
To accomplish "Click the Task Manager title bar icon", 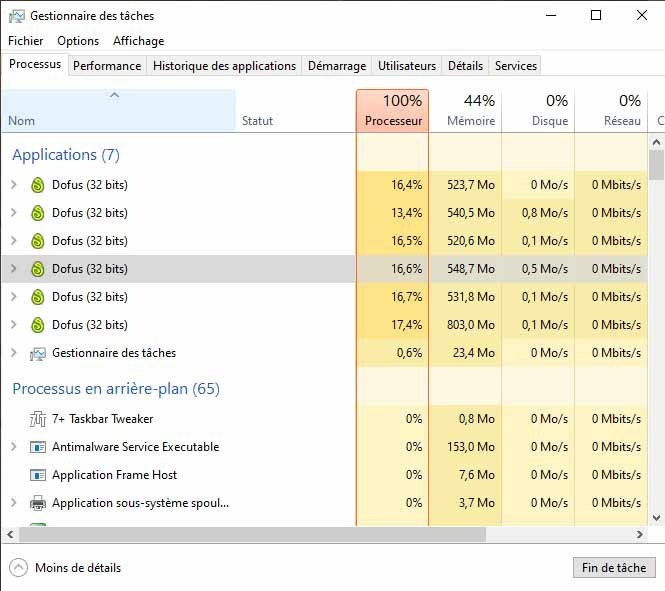I will coord(17,16).
